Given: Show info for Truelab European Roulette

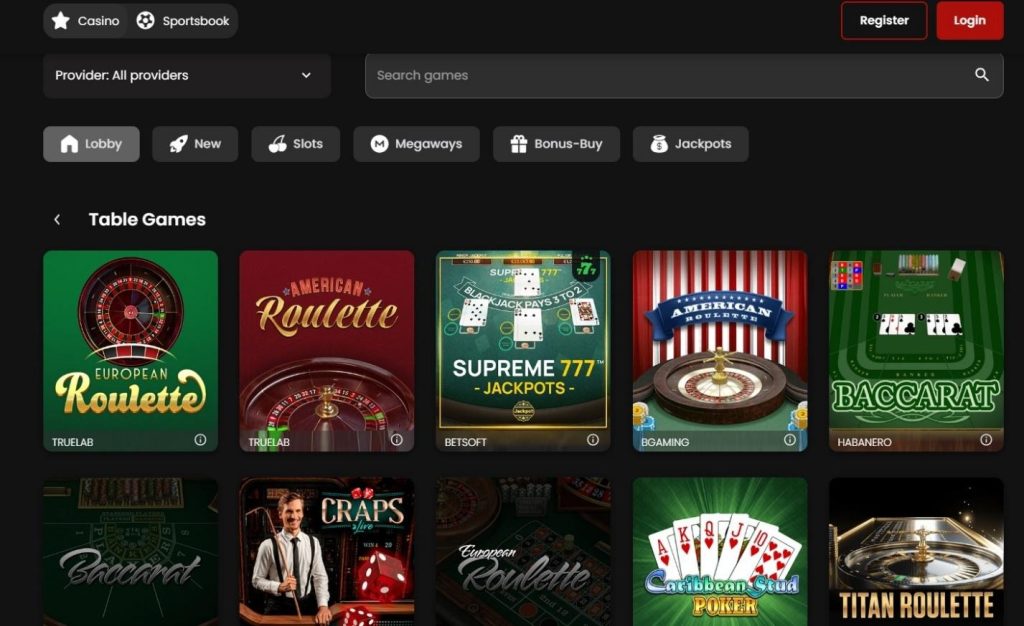Looking at the screenshot, I should click(x=200, y=440).
